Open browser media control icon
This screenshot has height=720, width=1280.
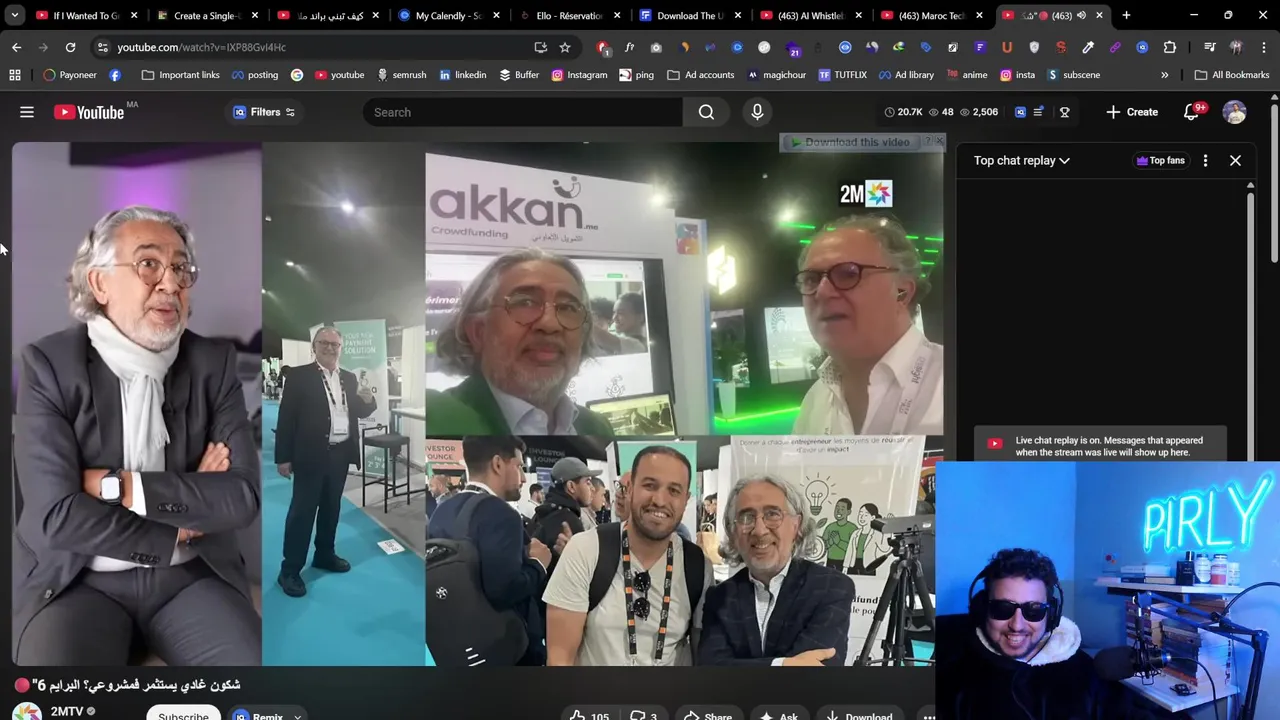coord(1209,47)
